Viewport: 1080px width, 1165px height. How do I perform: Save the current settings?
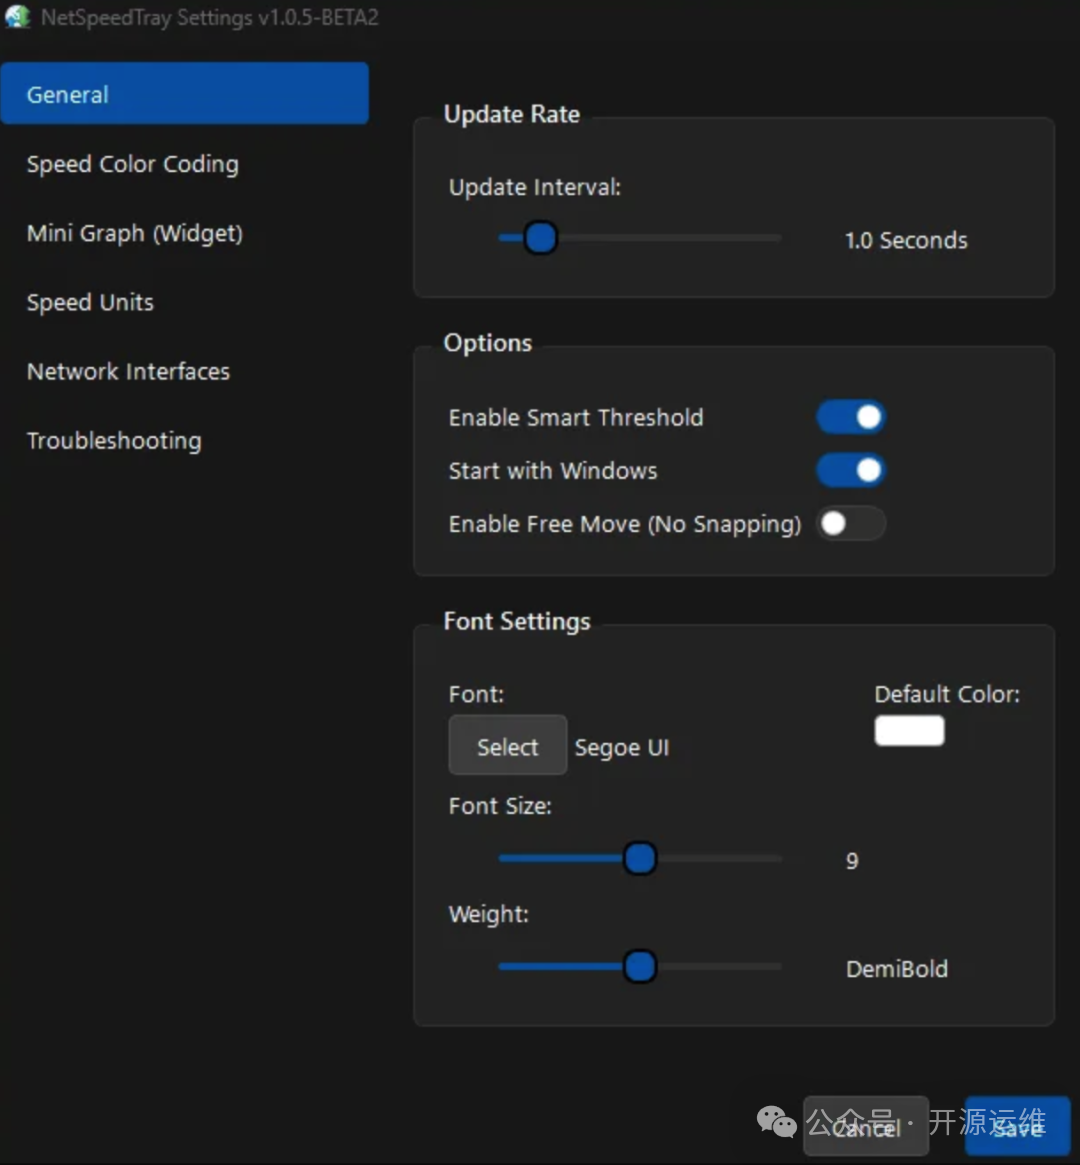coord(1016,1128)
